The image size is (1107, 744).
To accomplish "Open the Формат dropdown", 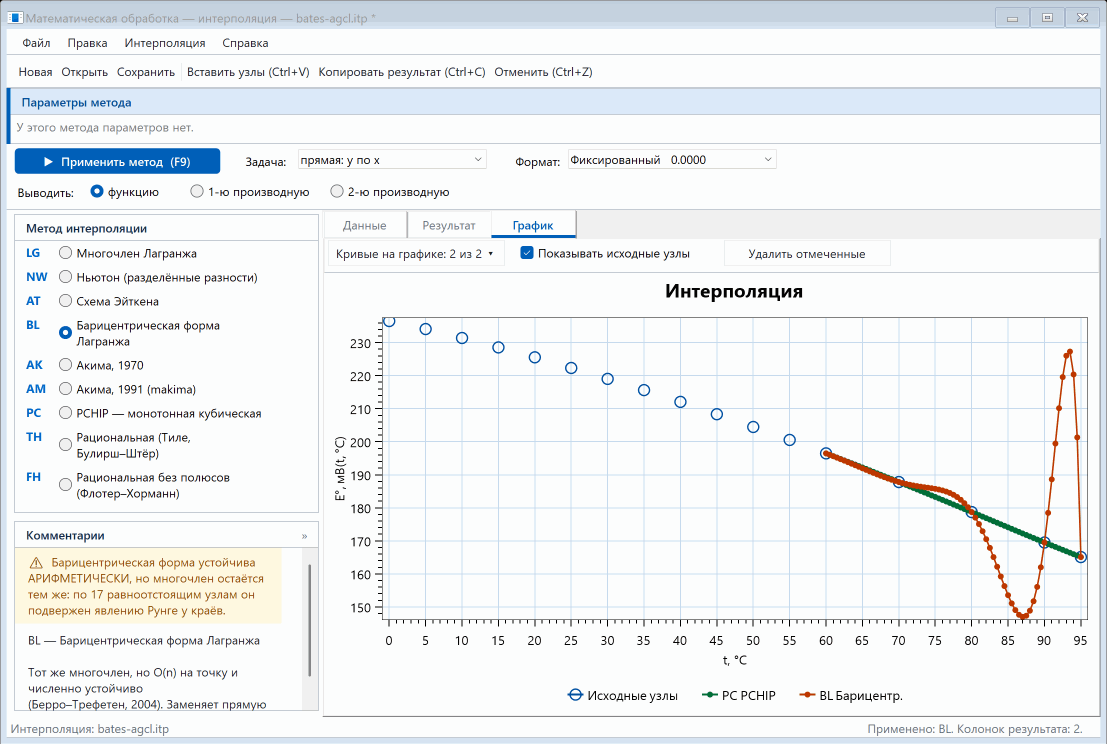I will pyautogui.click(x=672, y=160).
